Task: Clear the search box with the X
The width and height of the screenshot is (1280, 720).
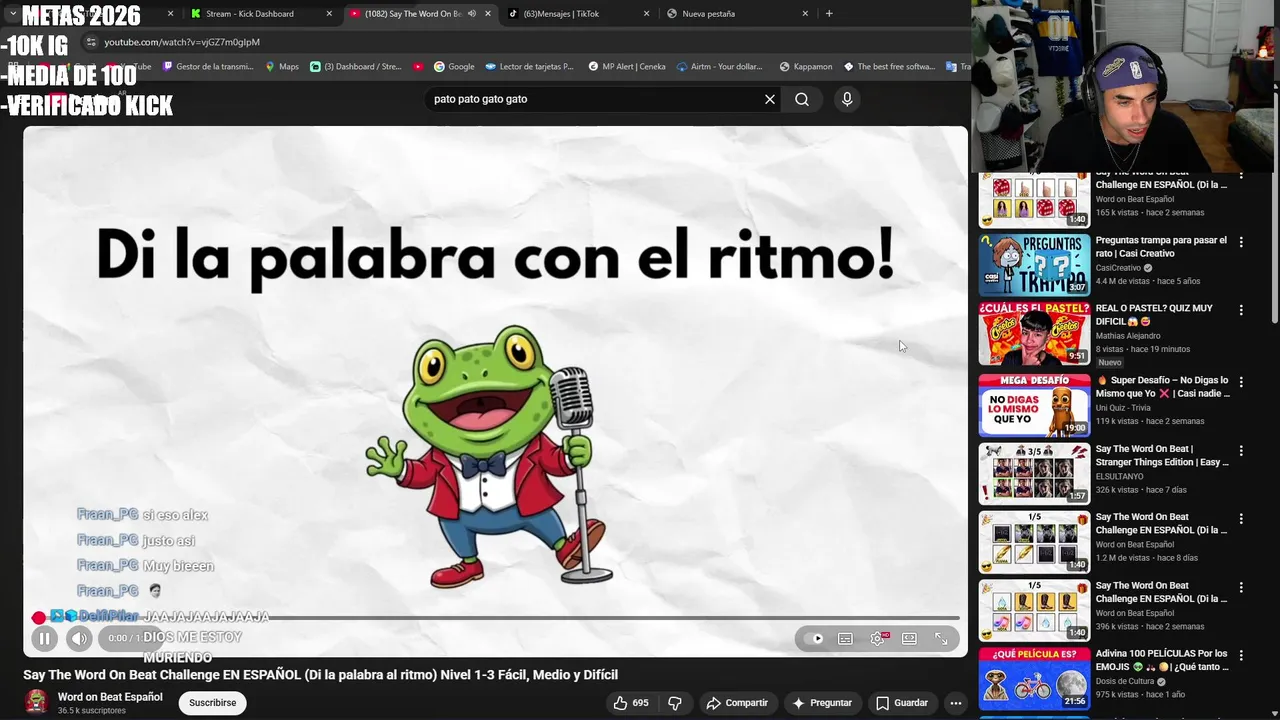Action: tap(770, 99)
